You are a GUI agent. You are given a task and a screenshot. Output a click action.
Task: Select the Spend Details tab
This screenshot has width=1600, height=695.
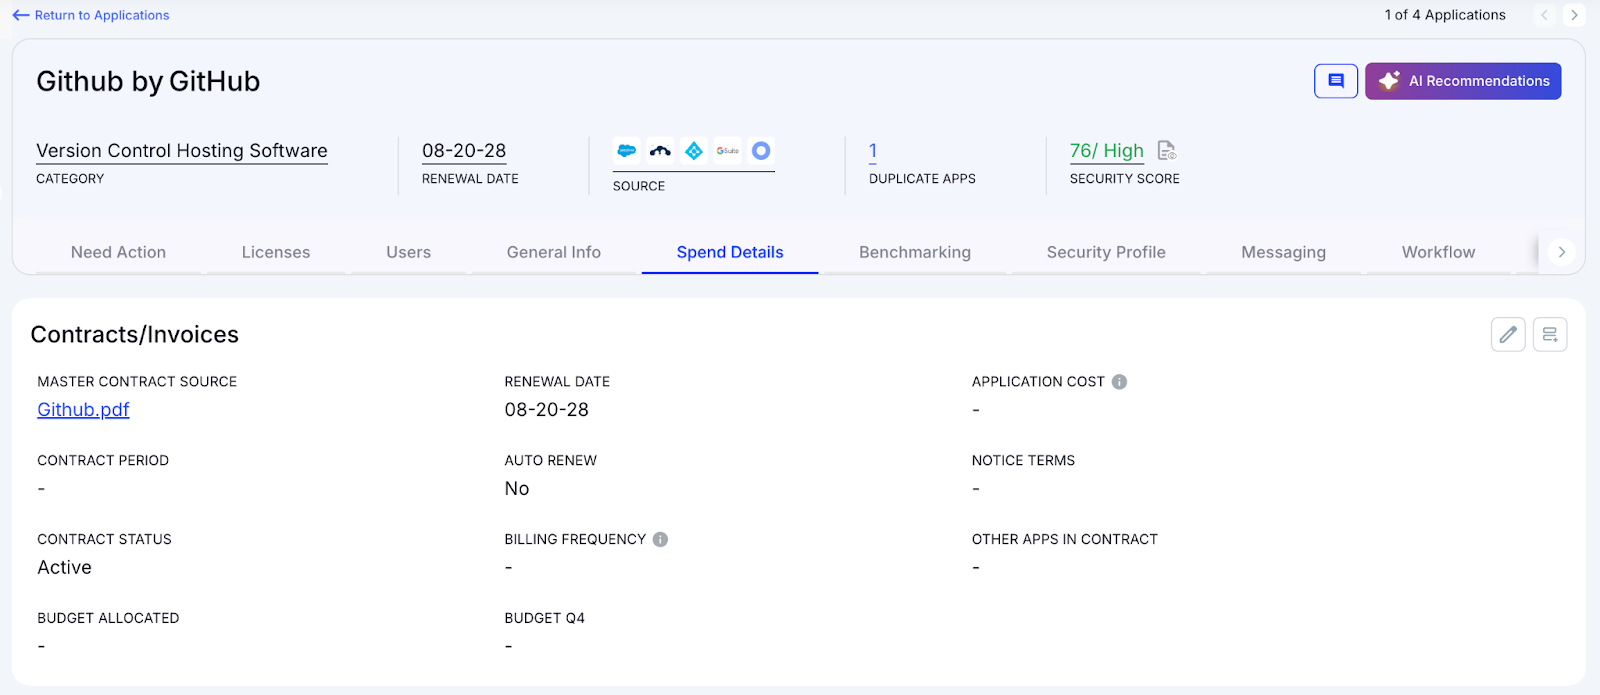point(730,252)
